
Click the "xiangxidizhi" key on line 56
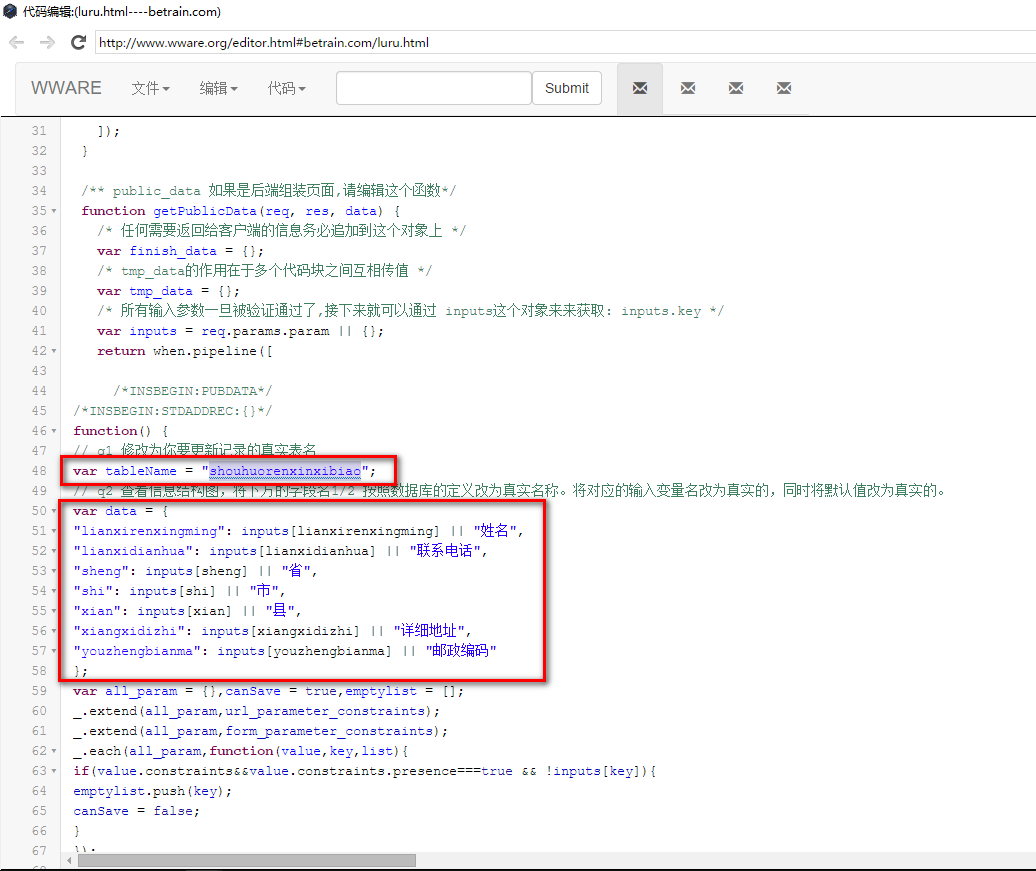click(129, 631)
